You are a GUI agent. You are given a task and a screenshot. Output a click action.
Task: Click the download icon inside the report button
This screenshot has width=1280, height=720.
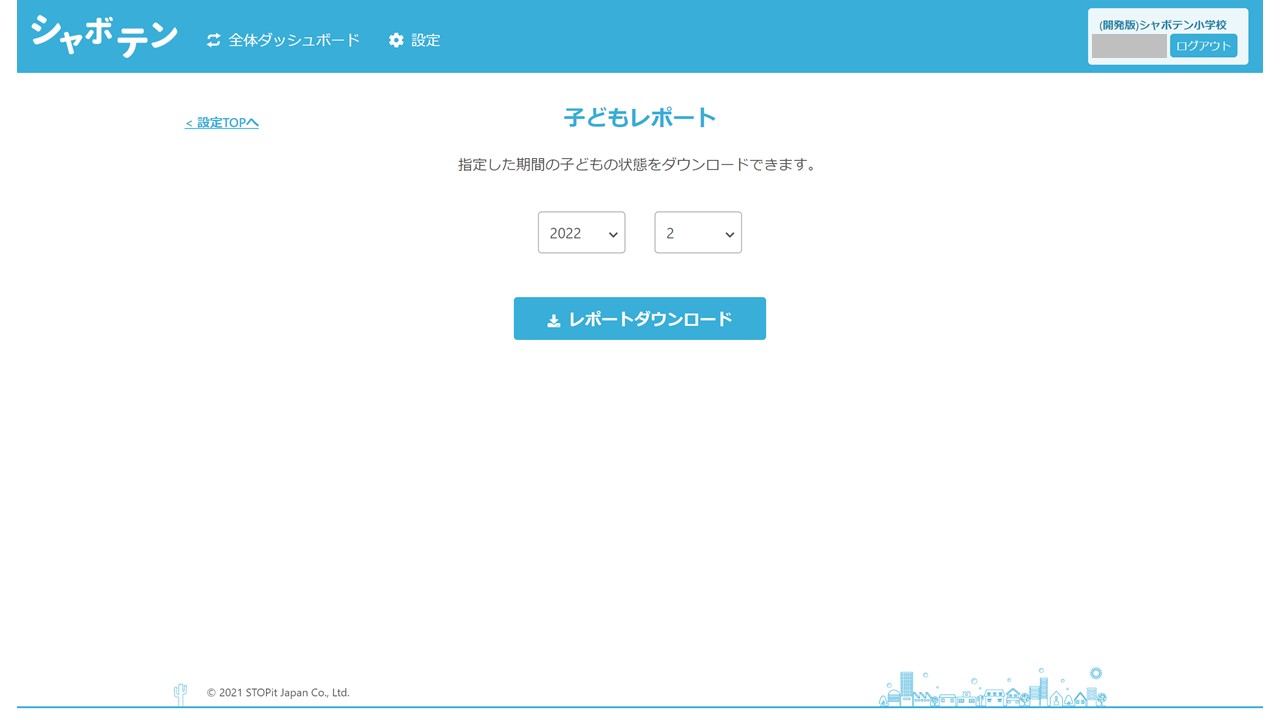click(554, 320)
